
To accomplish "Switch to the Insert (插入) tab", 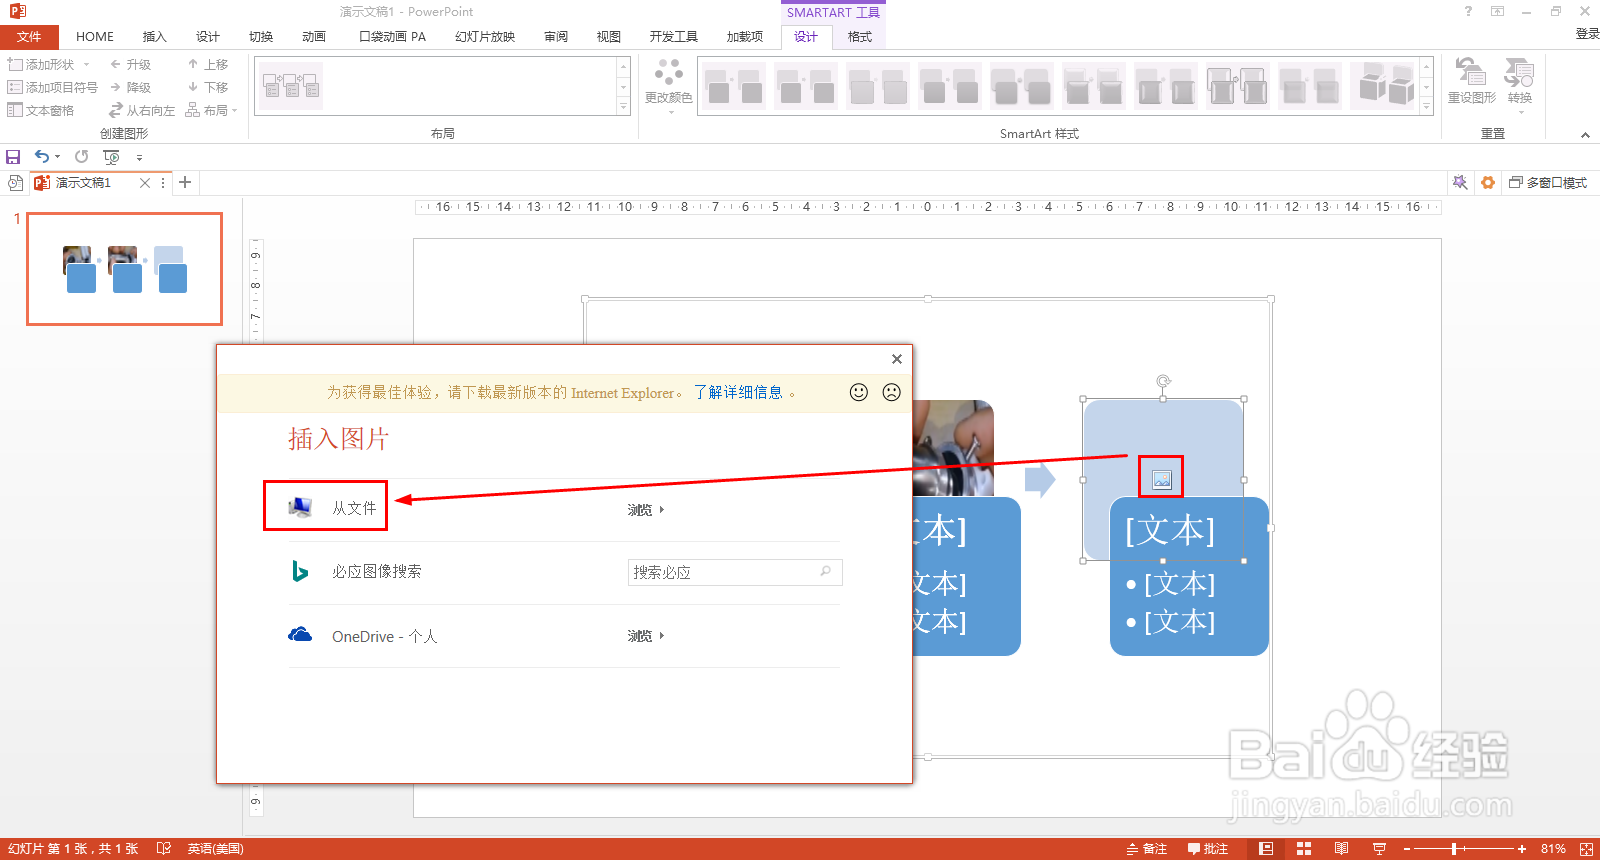I will click(x=154, y=37).
